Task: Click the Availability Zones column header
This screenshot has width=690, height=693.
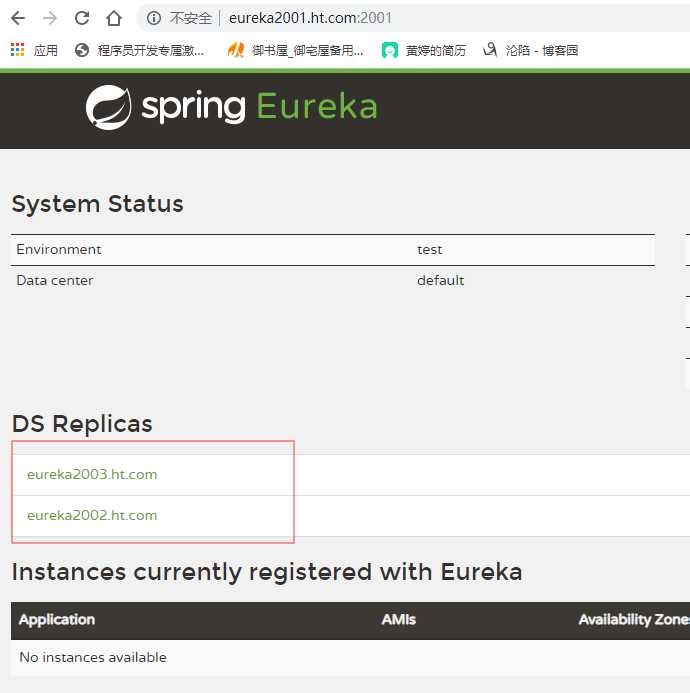Action: [x=634, y=620]
